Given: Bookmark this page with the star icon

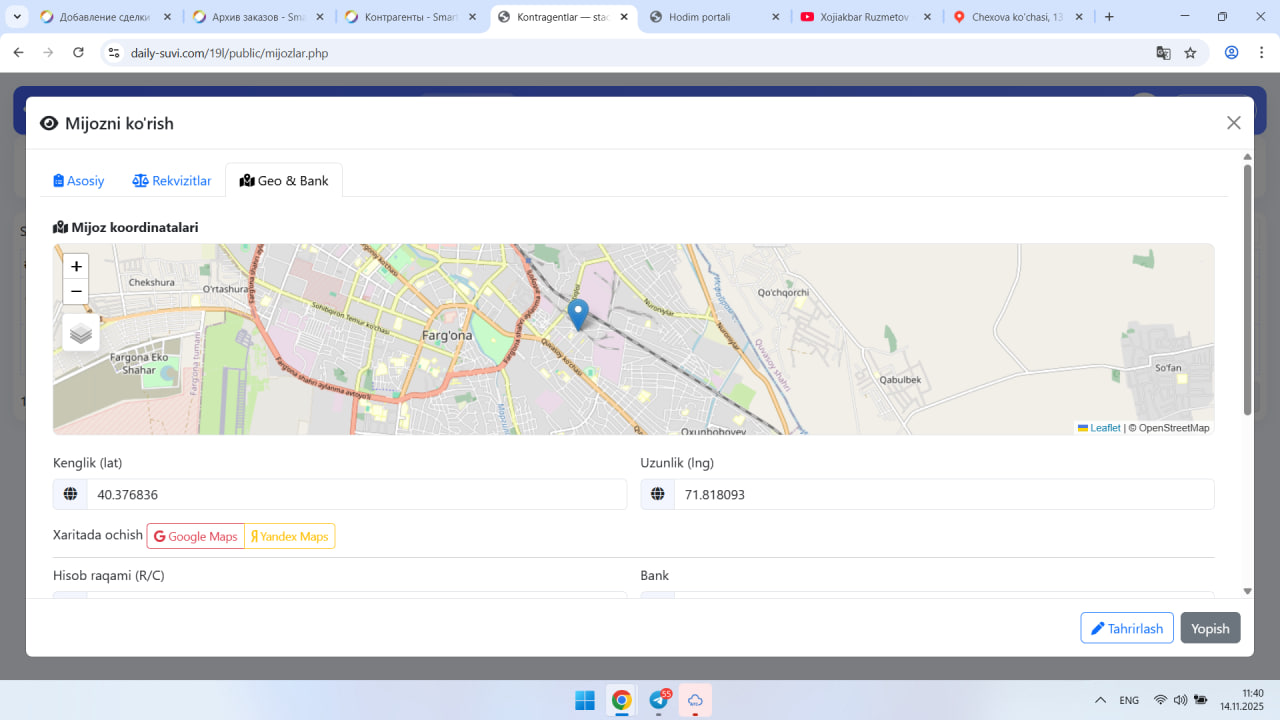Looking at the screenshot, I should pos(1190,53).
